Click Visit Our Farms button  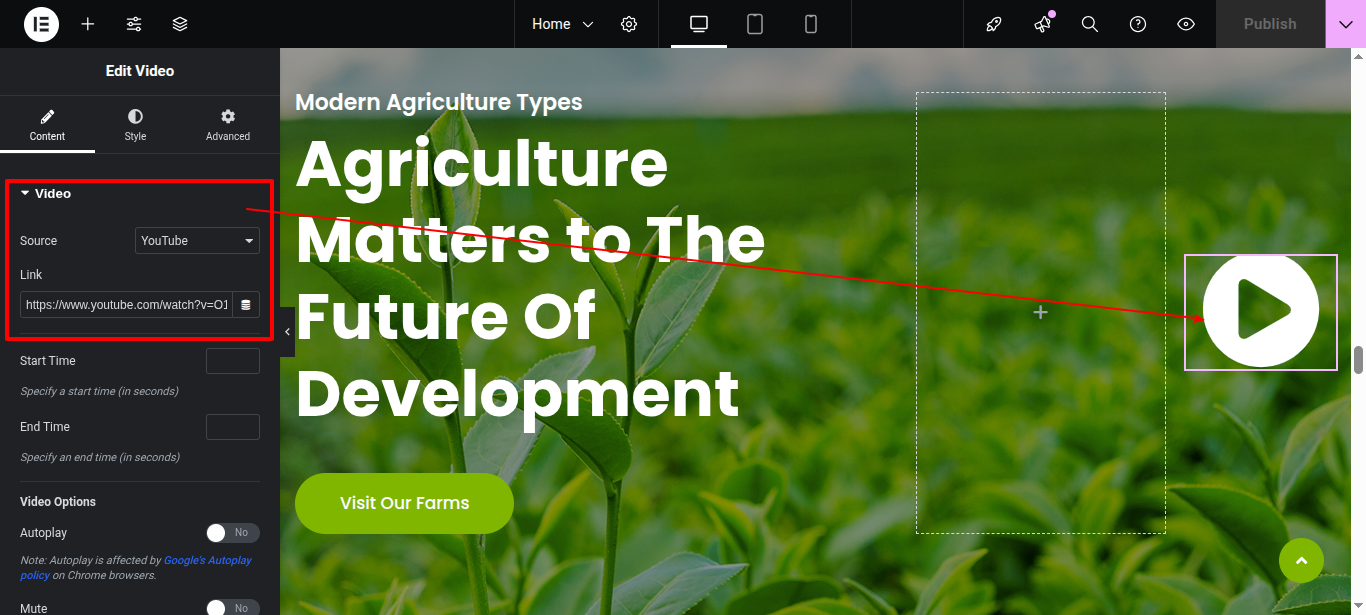(404, 503)
